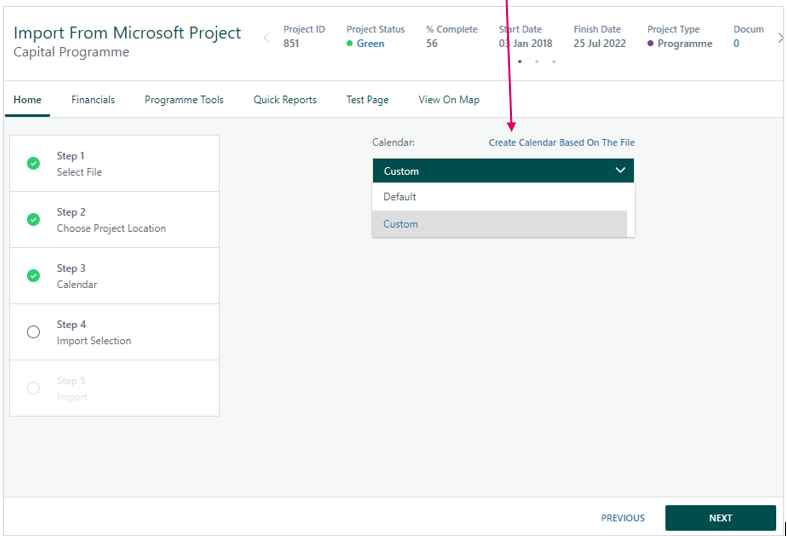This screenshot has width=787, height=536.
Task: Collapse the Custom calendar dropdown chevron
Action: [620, 170]
